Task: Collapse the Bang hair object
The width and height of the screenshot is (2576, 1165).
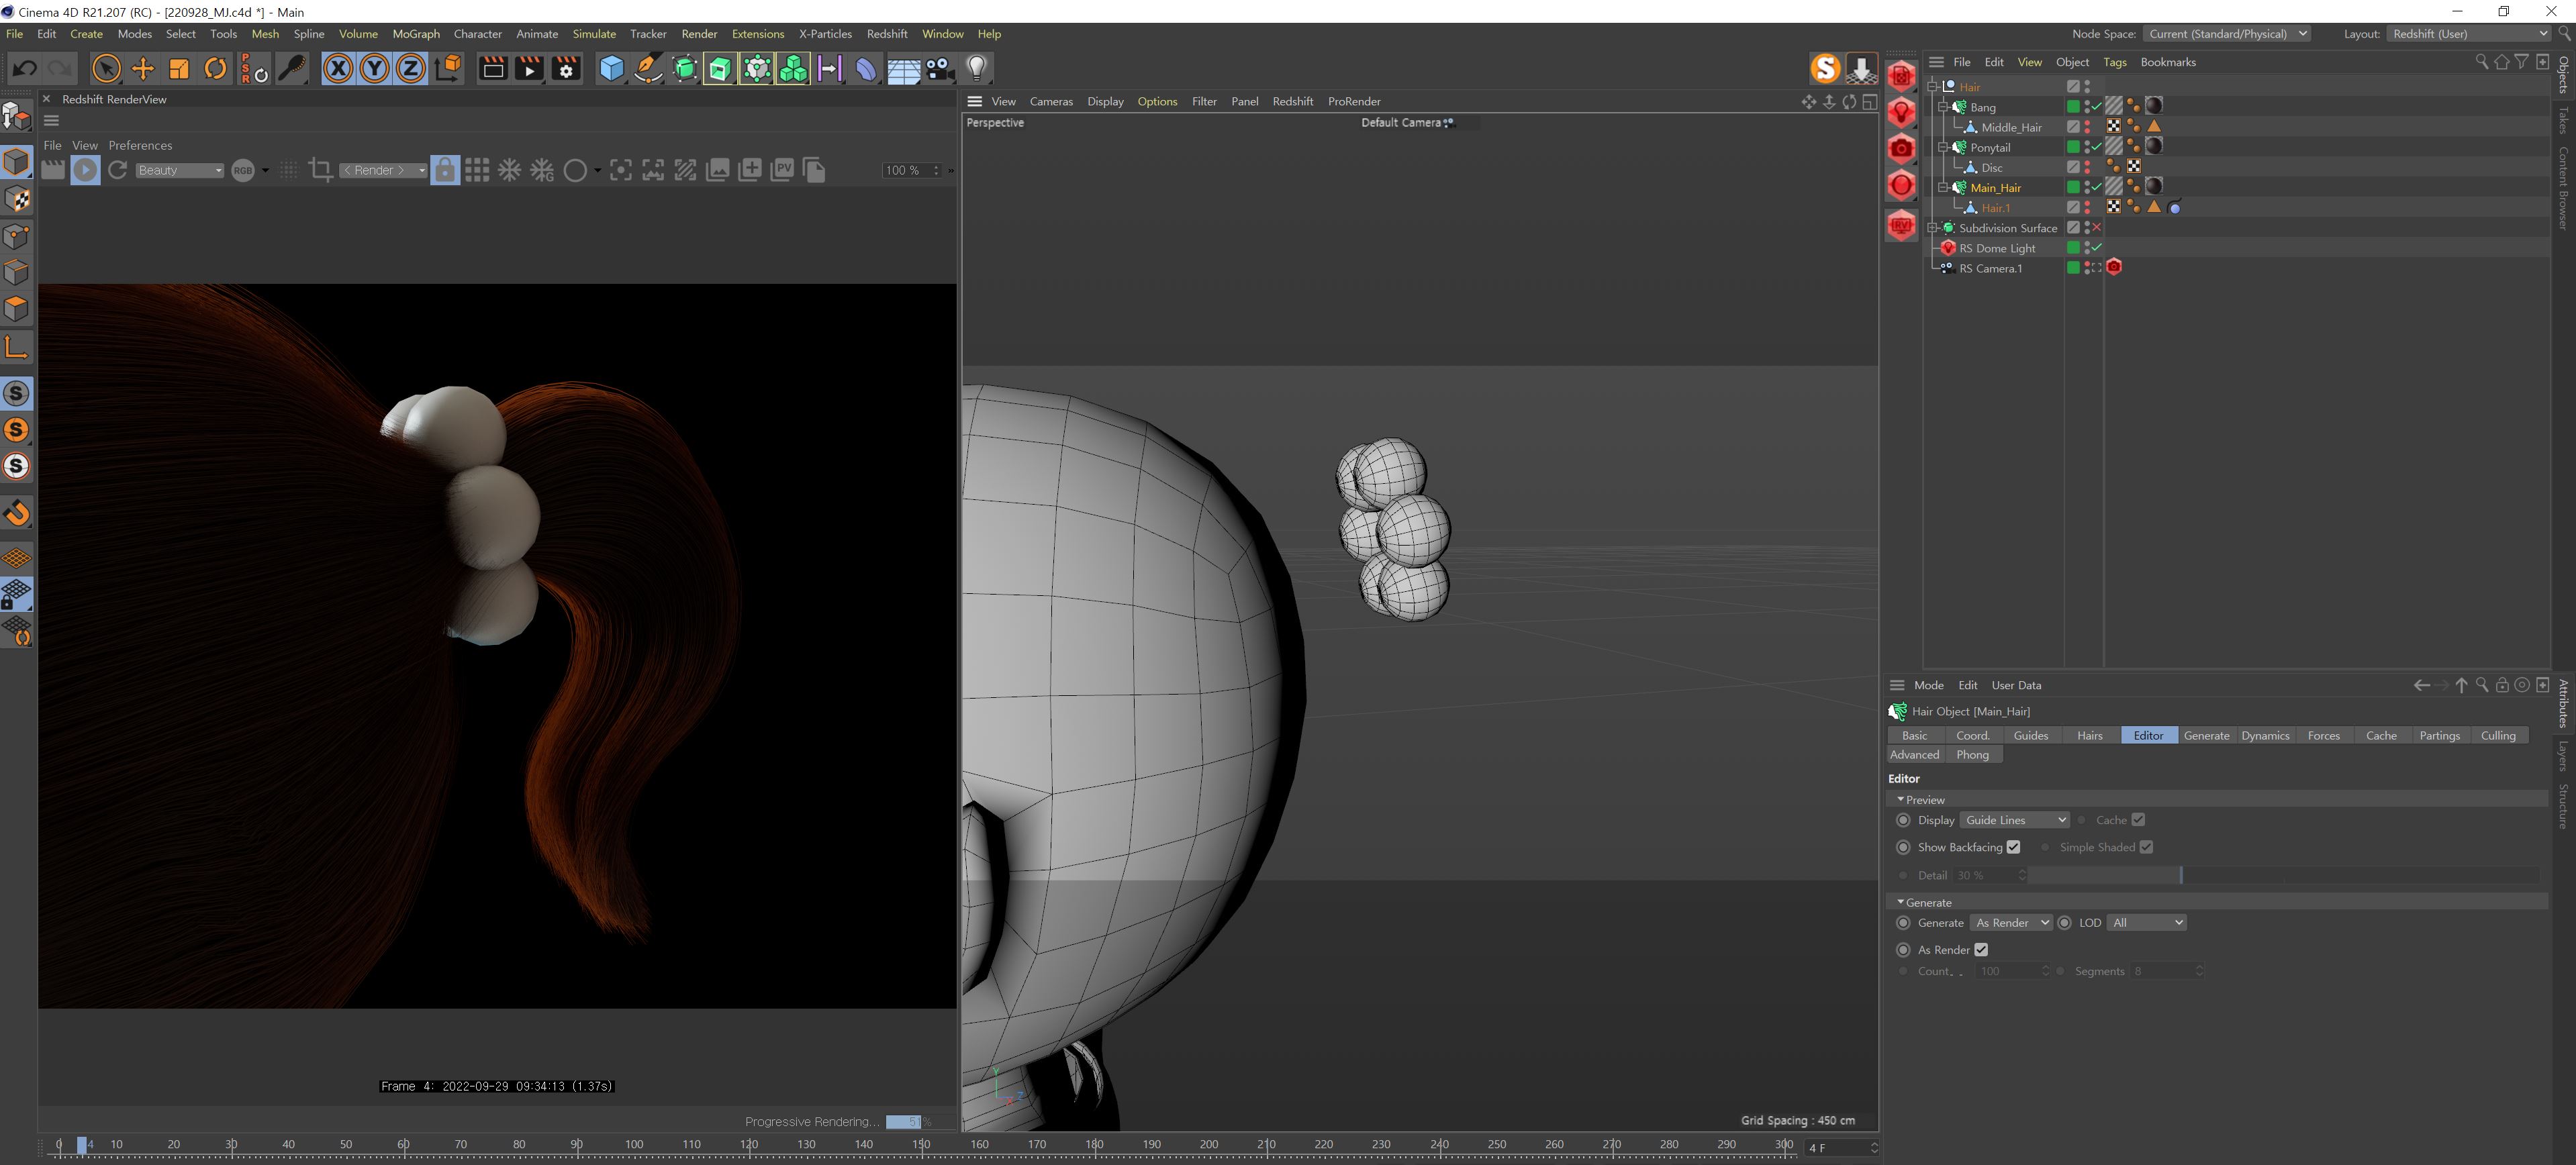Action: coord(1943,106)
